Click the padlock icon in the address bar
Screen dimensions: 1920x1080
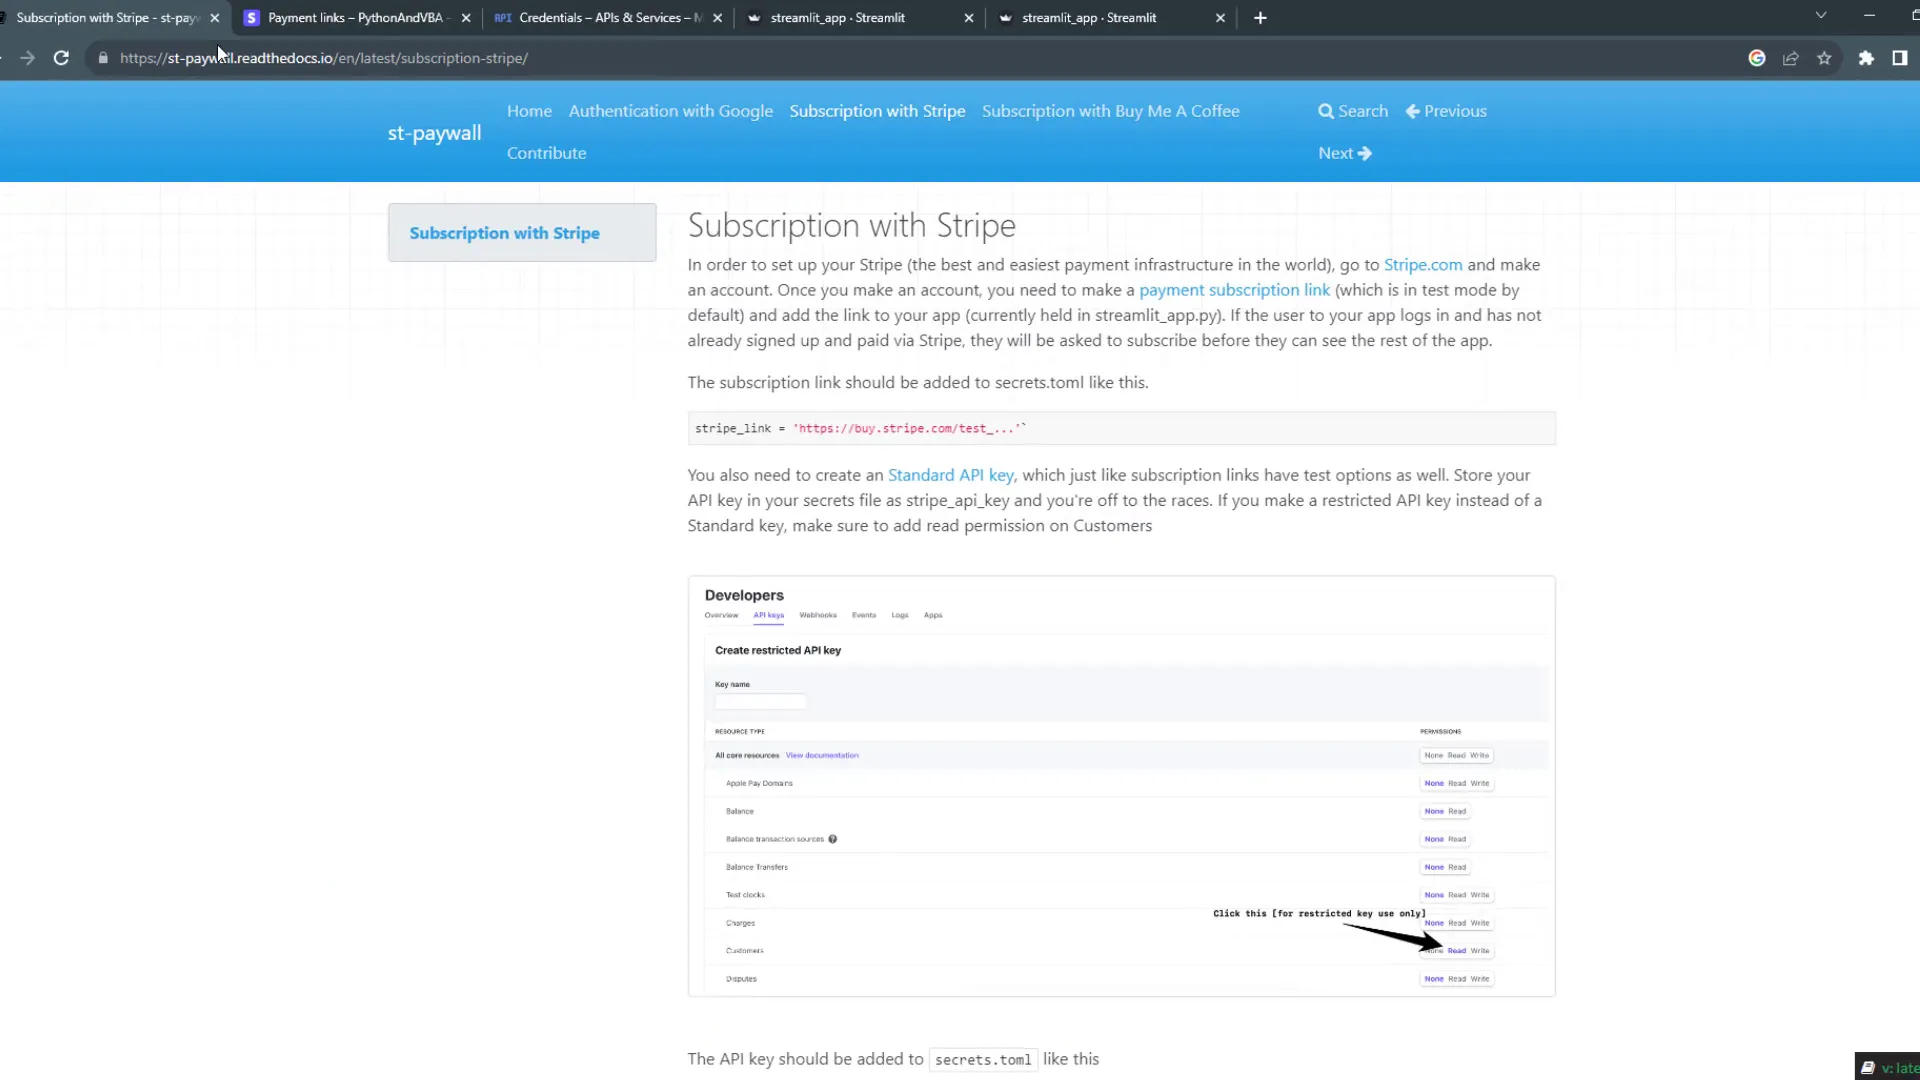102,58
